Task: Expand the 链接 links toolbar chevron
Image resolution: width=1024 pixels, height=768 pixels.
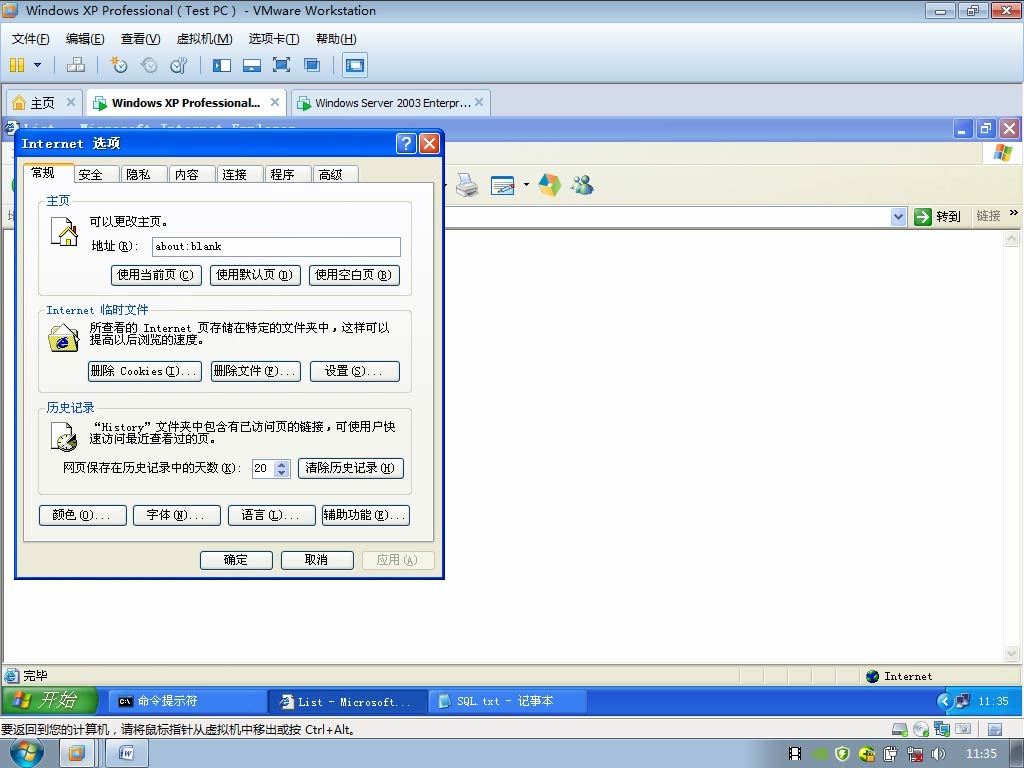Action: pyautogui.click(x=1014, y=213)
